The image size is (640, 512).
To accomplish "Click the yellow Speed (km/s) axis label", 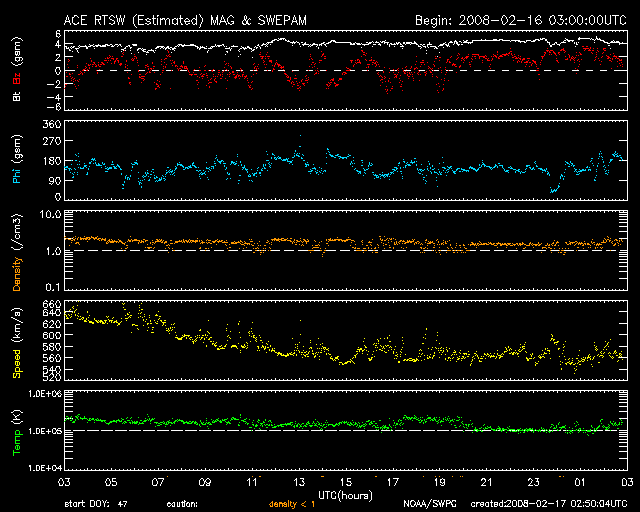I will 17,343.
